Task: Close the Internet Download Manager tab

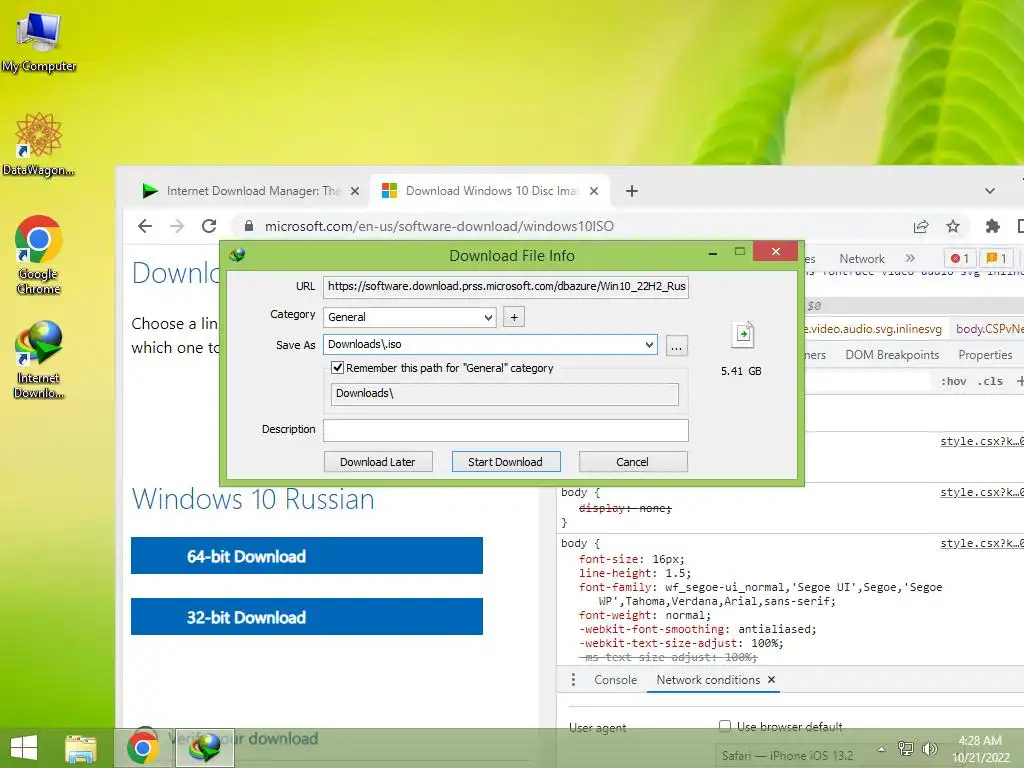Action: click(x=355, y=191)
